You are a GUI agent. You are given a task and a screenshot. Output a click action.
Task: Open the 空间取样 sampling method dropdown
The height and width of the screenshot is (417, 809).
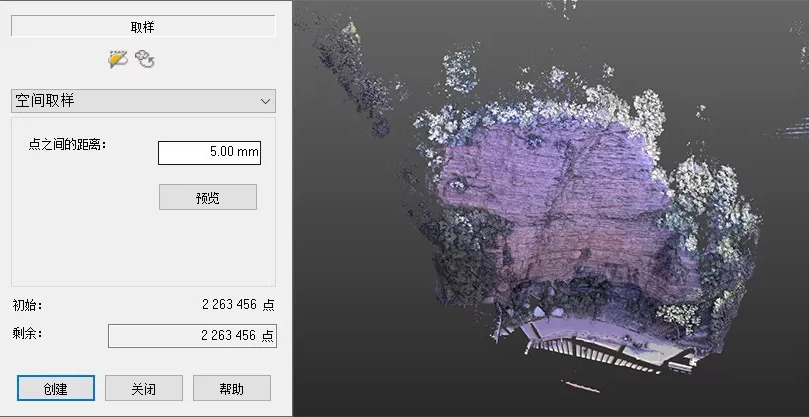click(142, 101)
